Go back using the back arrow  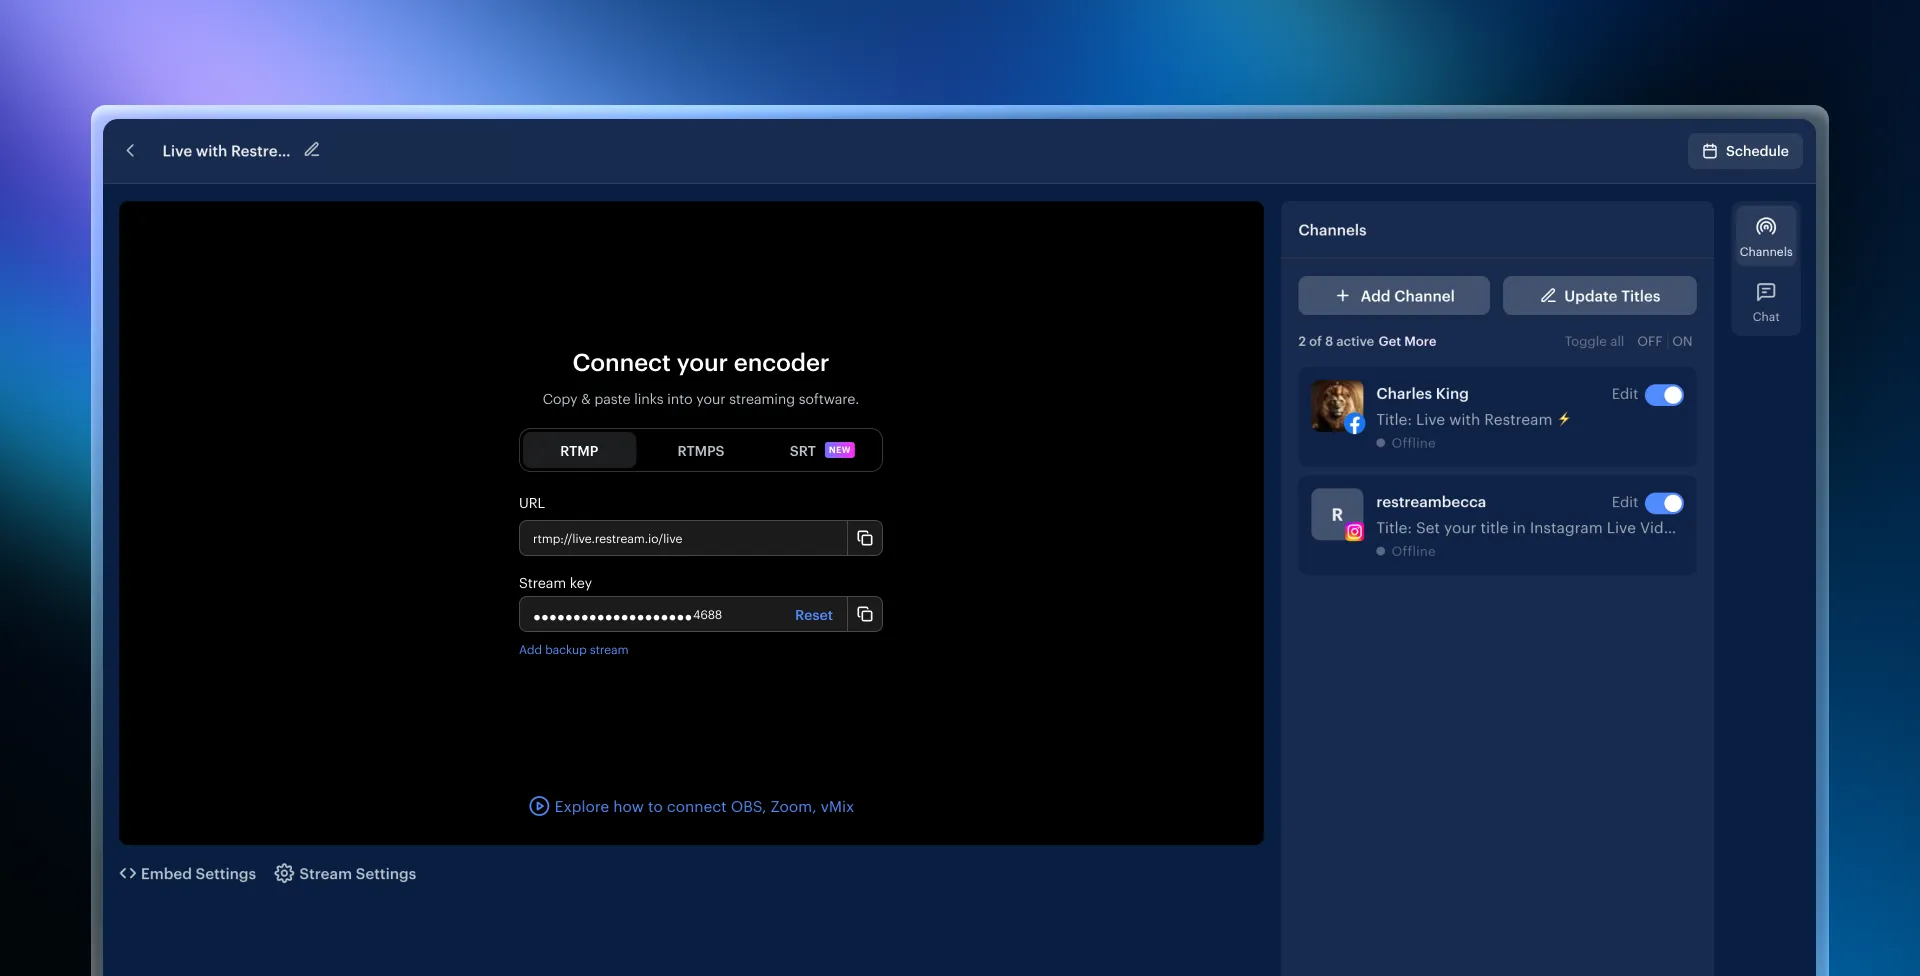[x=131, y=150]
